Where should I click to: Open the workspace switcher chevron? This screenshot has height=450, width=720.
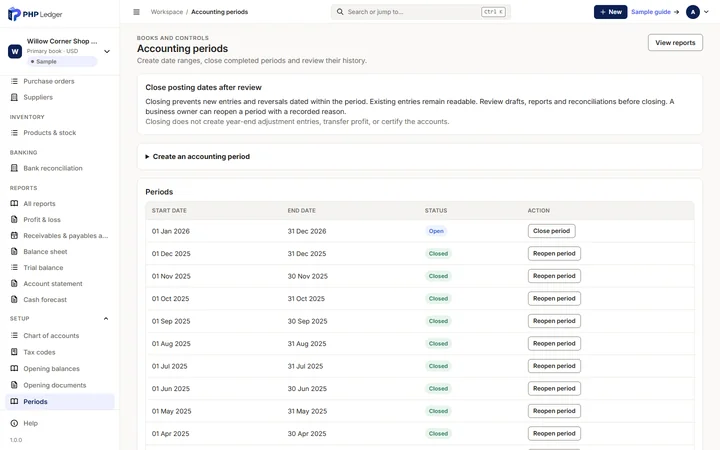[107, 51]
